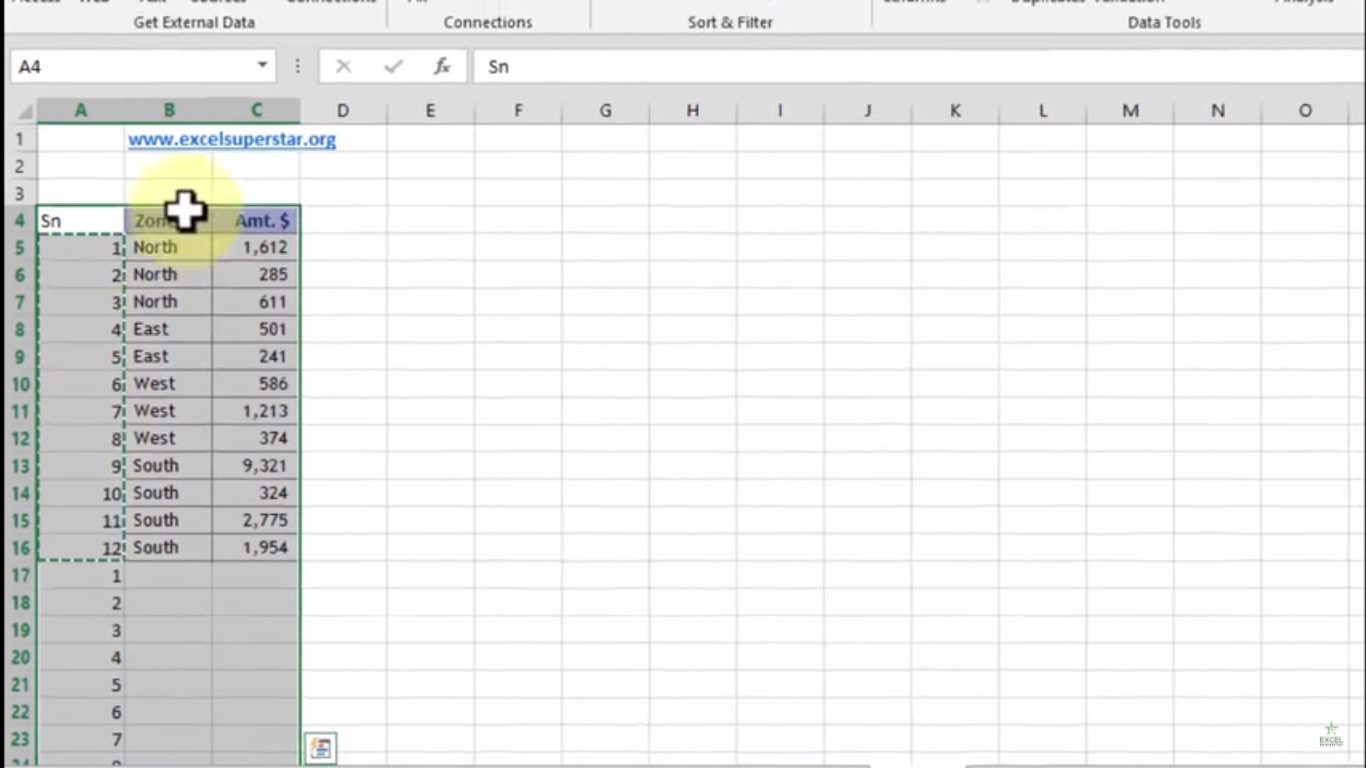Click the East cell in row 8

(169, 329)
